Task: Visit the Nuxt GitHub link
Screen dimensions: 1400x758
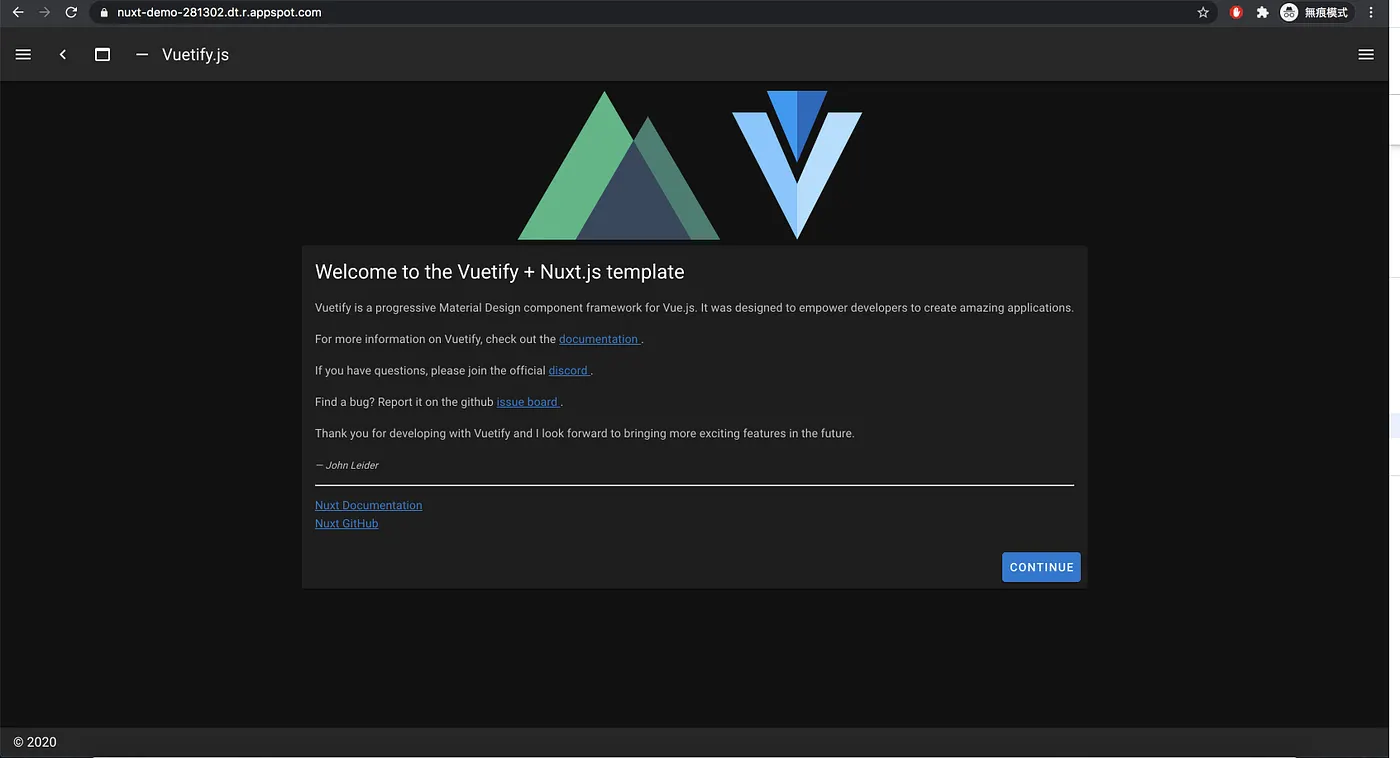Action: click(346, 523)
